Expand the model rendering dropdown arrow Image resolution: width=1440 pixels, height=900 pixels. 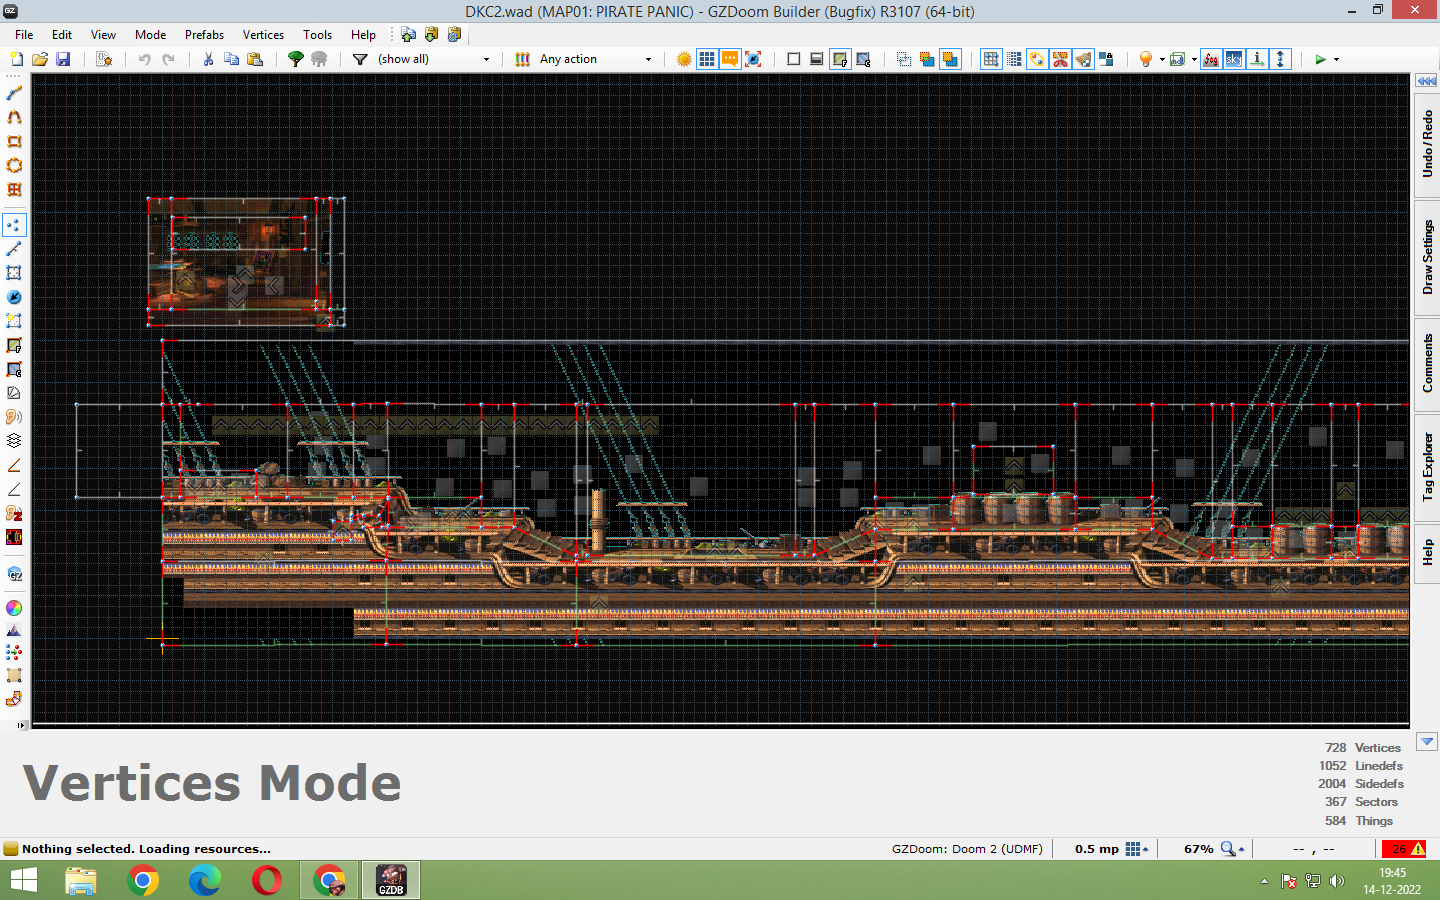(1194, 59)
